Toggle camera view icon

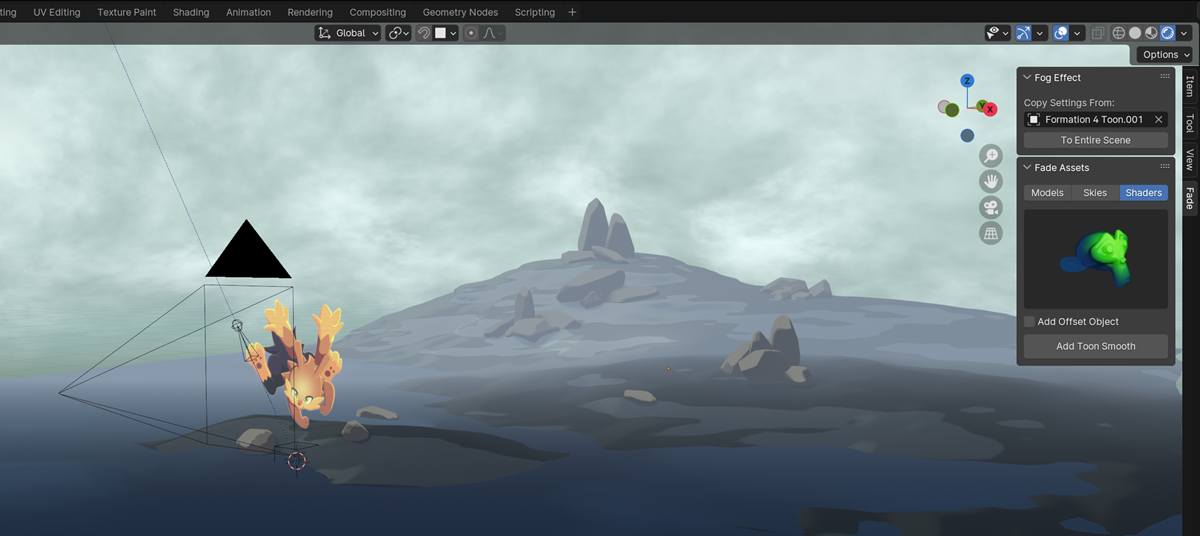pyautogui.click(x=990, y=208)
